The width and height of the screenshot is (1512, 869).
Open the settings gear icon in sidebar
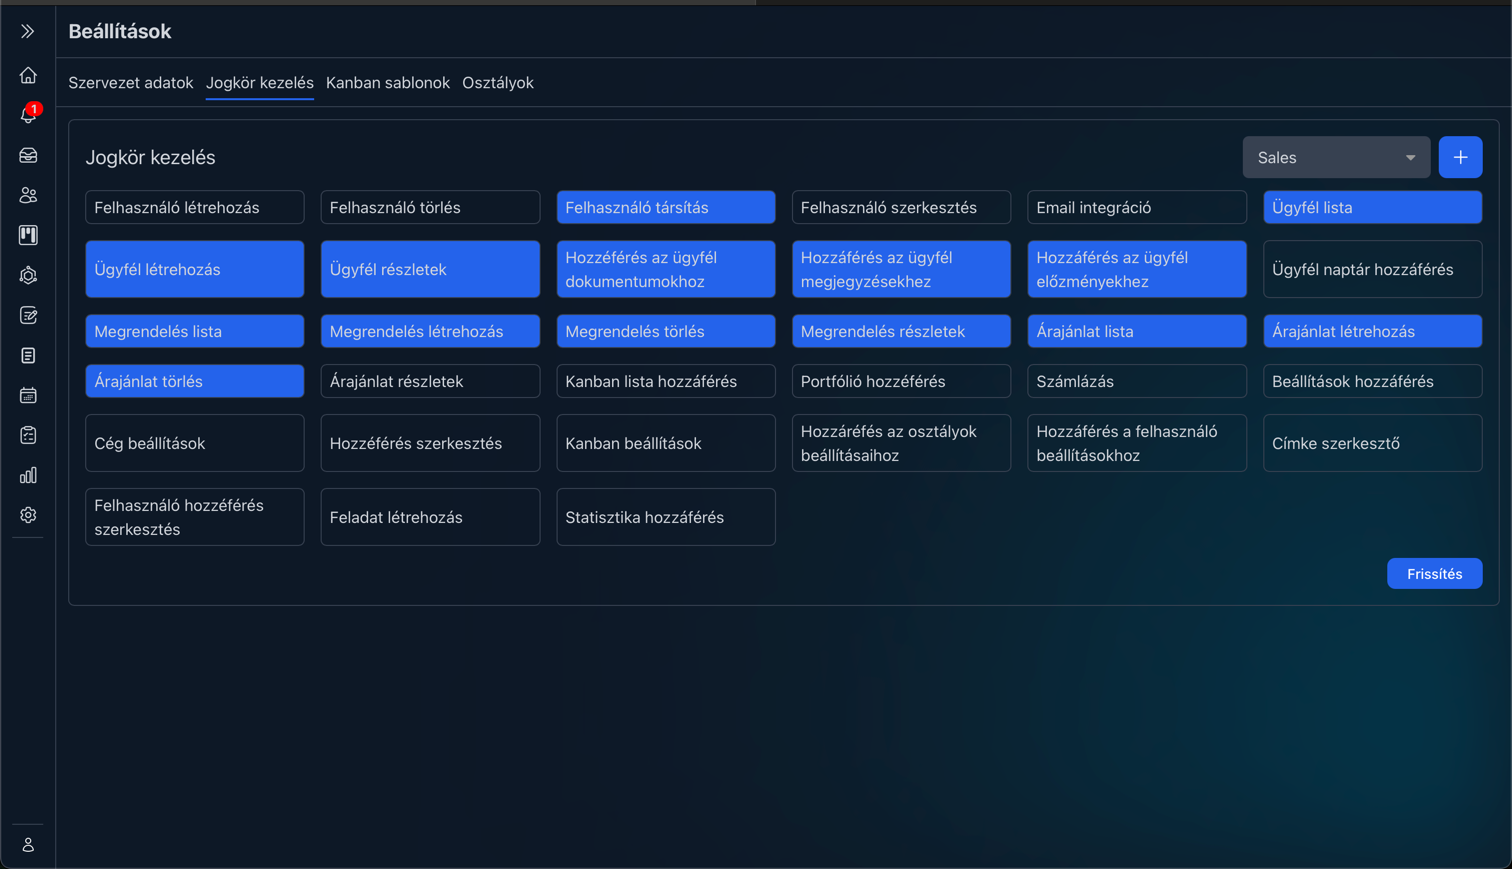pyautogui.click(x=28, y=515)
